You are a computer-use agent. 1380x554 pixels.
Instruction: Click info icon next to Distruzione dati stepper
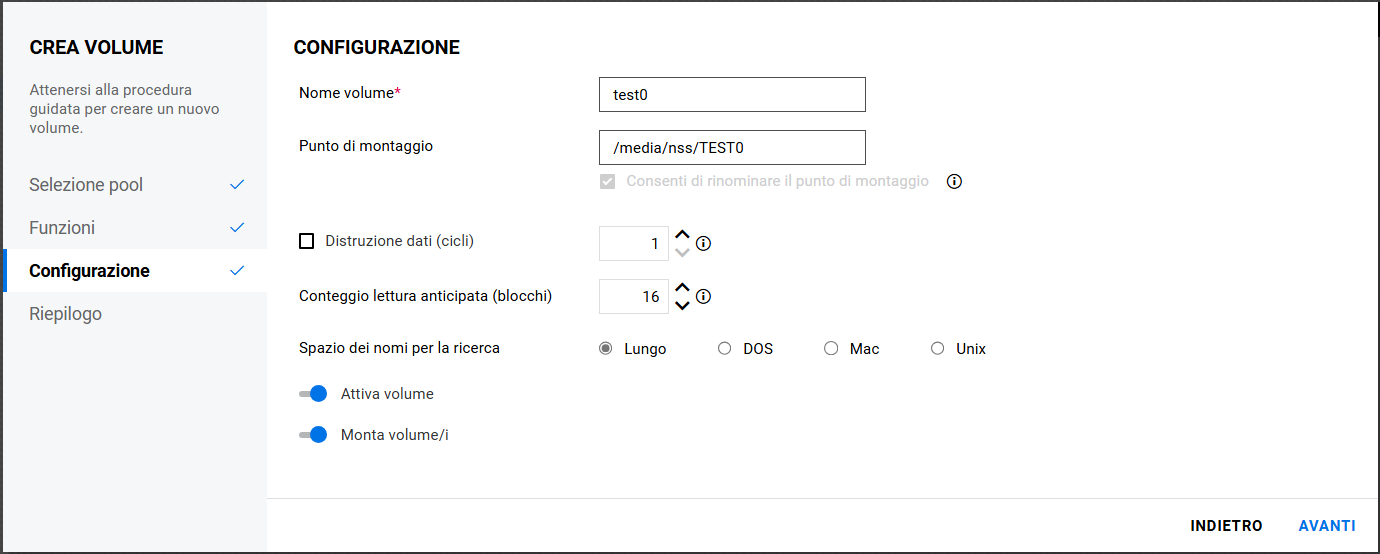[703, 243]
